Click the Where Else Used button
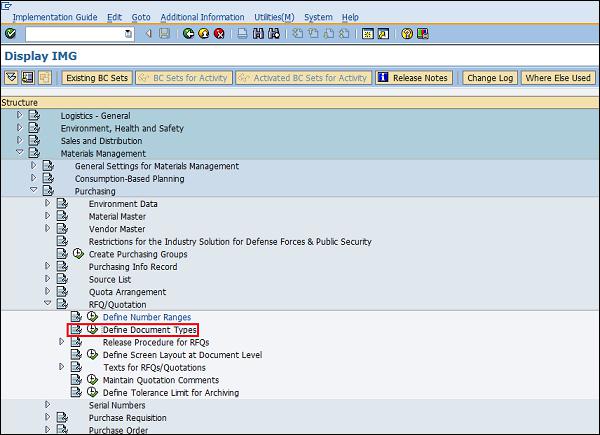Viewport: 600px width, 435px height. [557, 78]
